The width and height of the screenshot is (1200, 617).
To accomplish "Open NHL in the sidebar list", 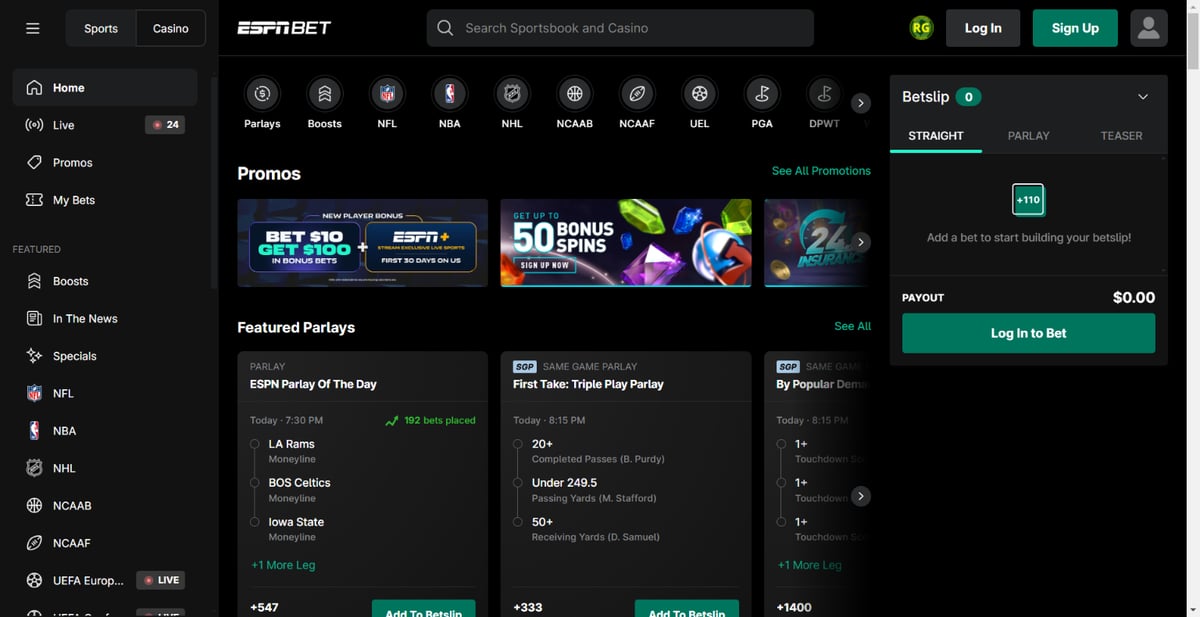I will click(x=105, y=468).
